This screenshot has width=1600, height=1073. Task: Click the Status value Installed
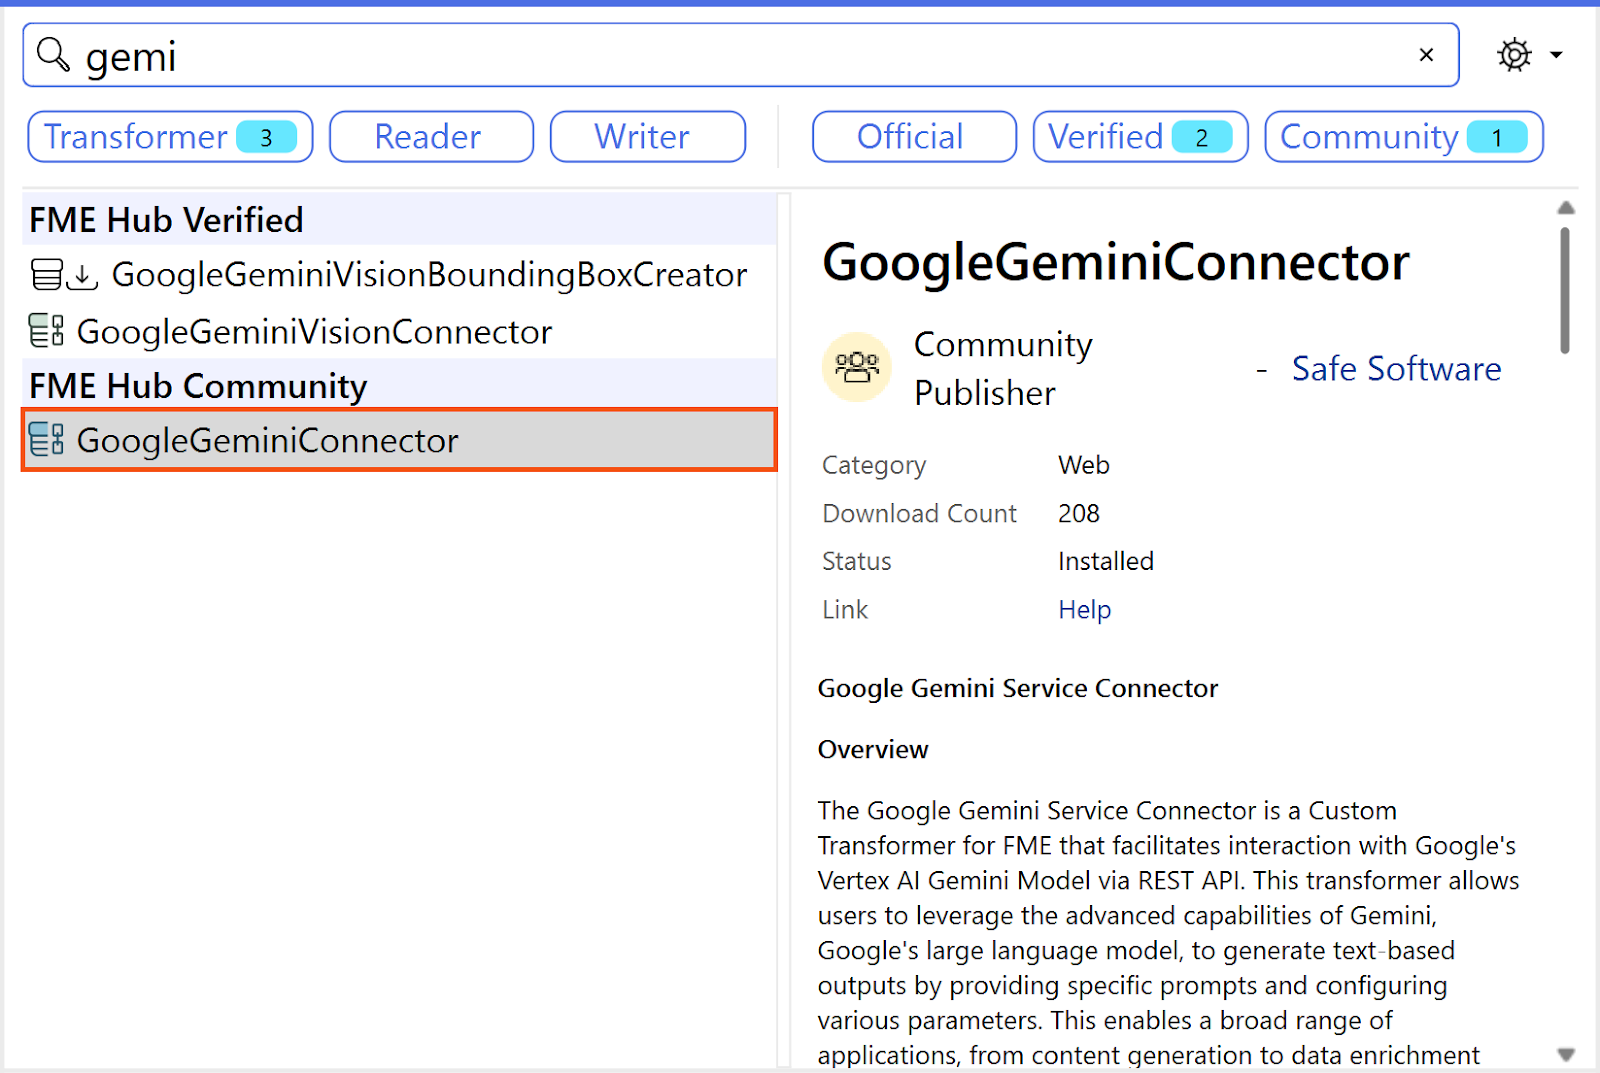[x=1105, y=562]
